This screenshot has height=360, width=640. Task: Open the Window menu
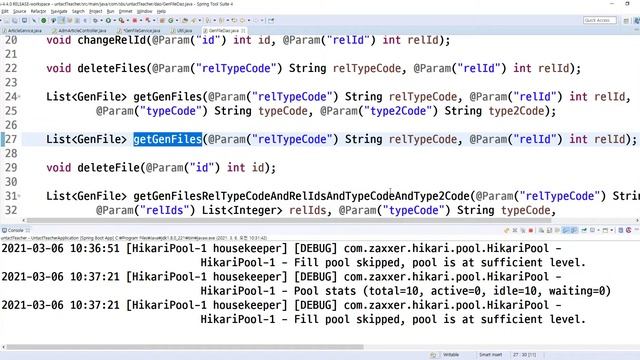click(144, 11)
